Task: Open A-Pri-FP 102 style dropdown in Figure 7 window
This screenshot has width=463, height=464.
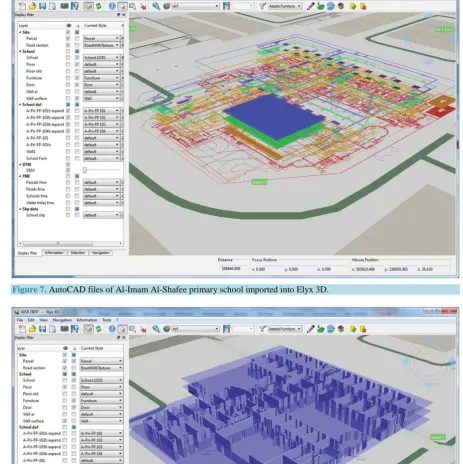Action: [101, 117]
